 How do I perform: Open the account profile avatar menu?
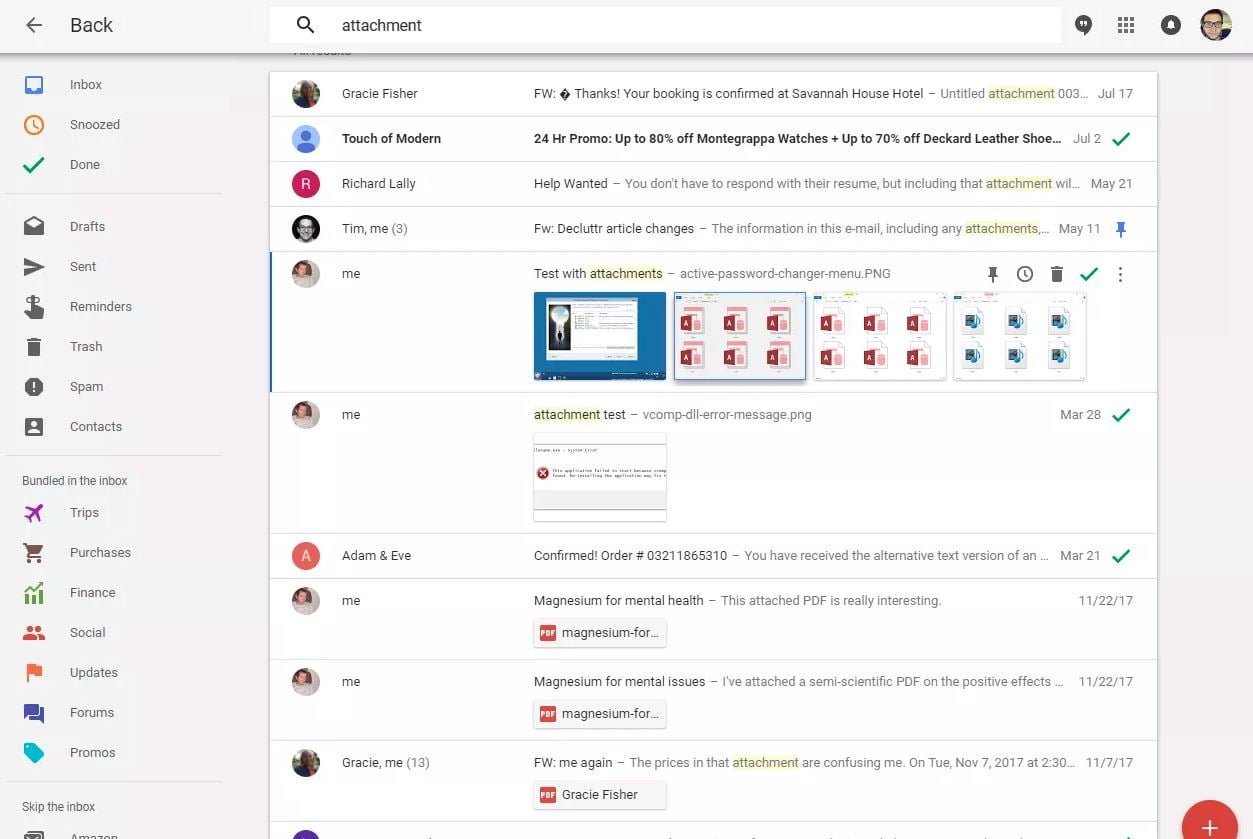coord(1215,26)
